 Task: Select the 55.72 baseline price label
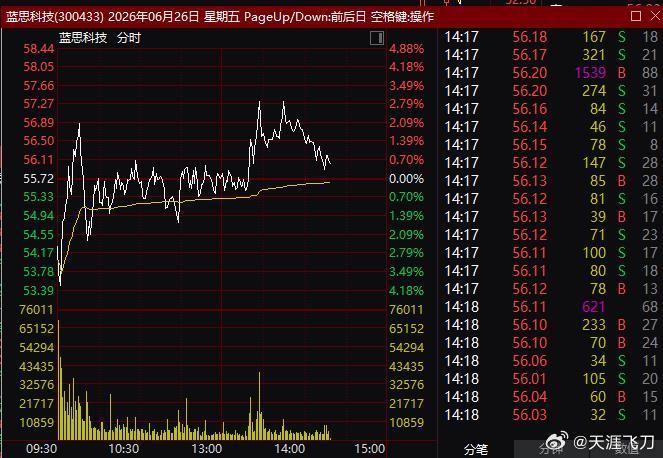[38, 178]
